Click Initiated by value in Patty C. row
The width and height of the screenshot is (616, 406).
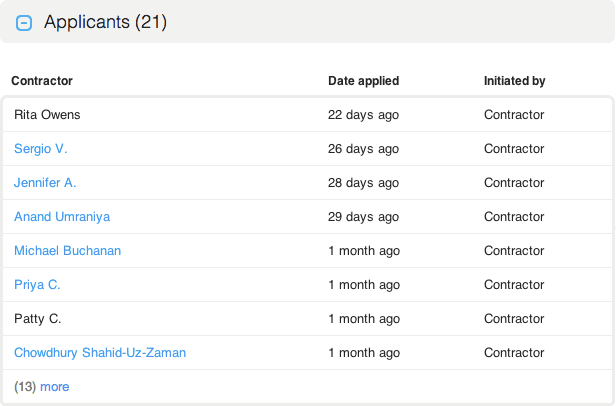pos(514,319)
